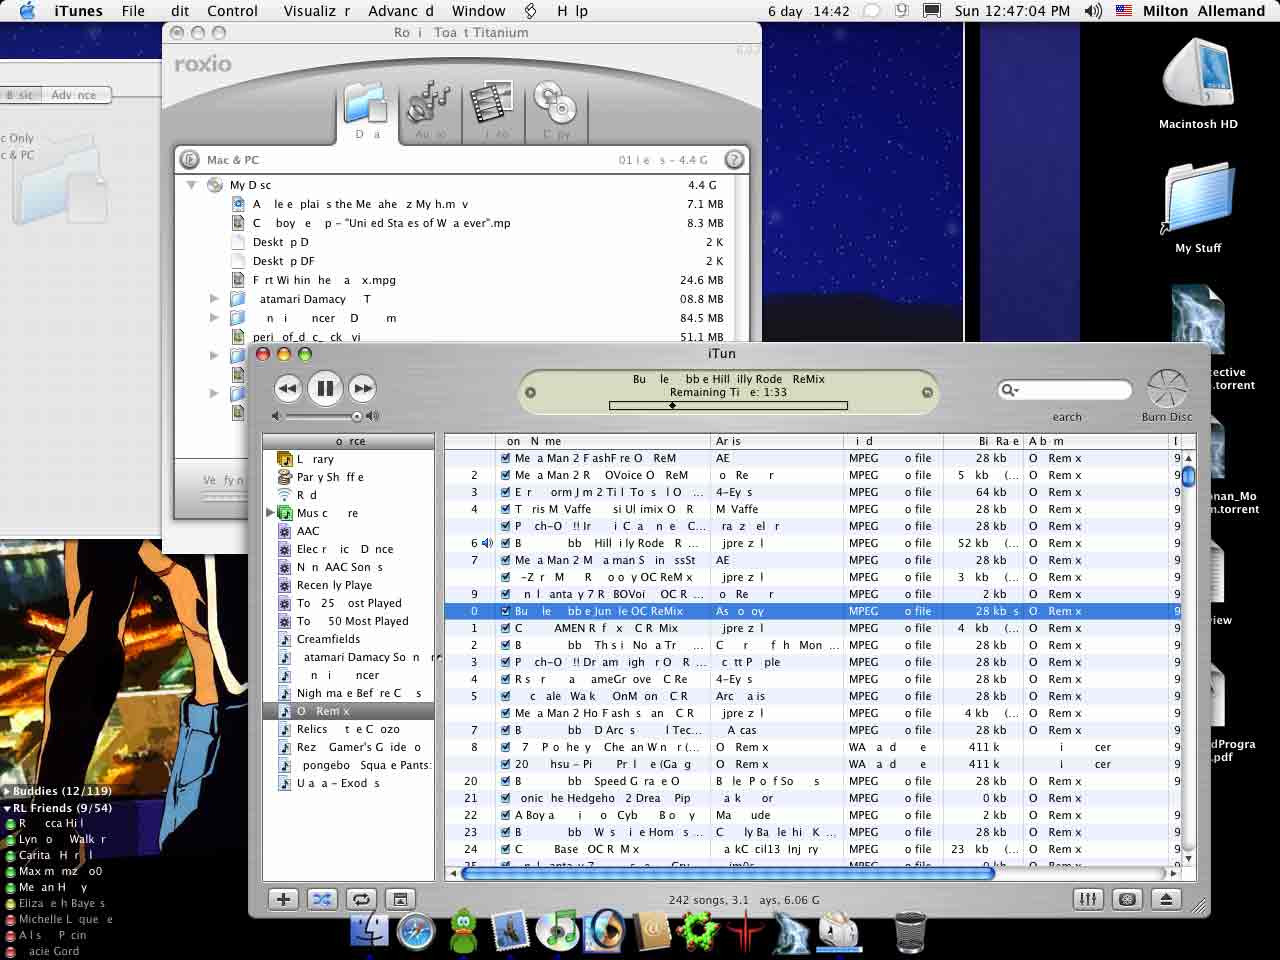Click the song list scroll left arrow

453,873
